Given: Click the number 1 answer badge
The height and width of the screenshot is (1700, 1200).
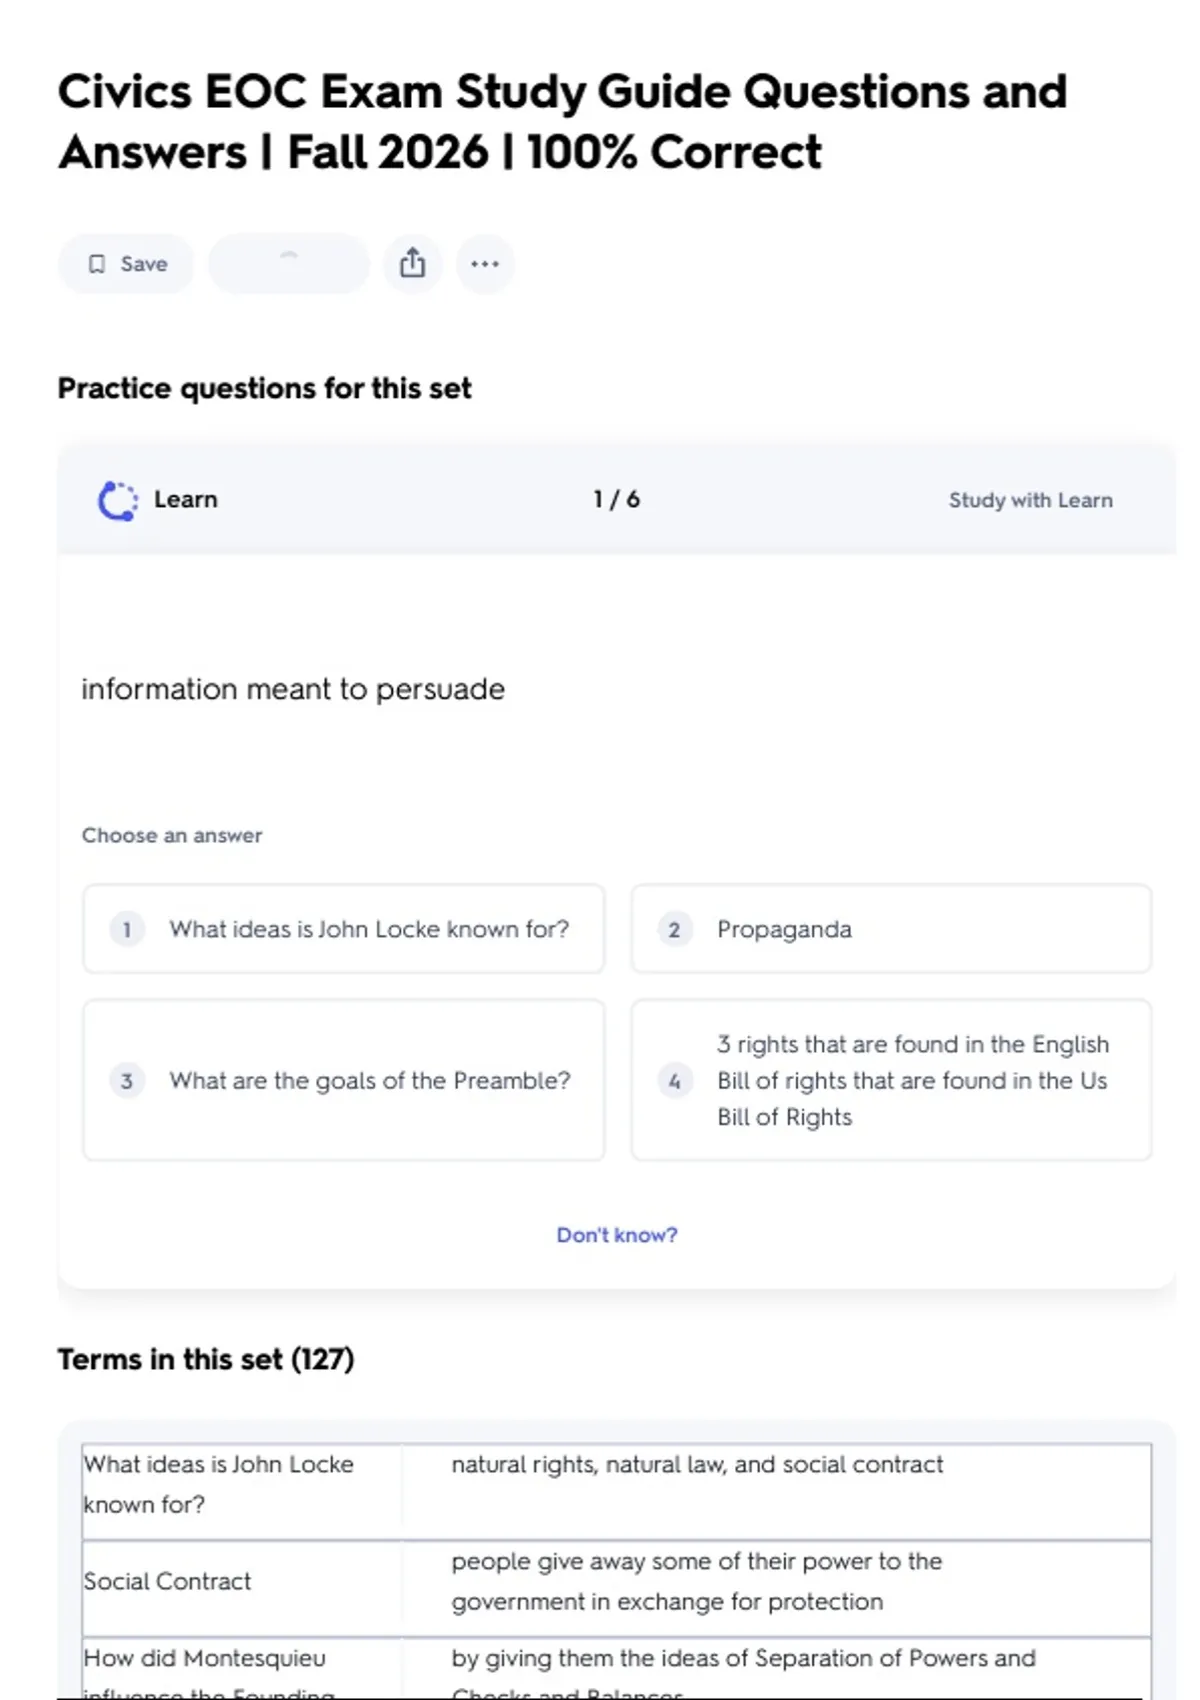Looking at the screenshot, I should (x=127, y=929).
